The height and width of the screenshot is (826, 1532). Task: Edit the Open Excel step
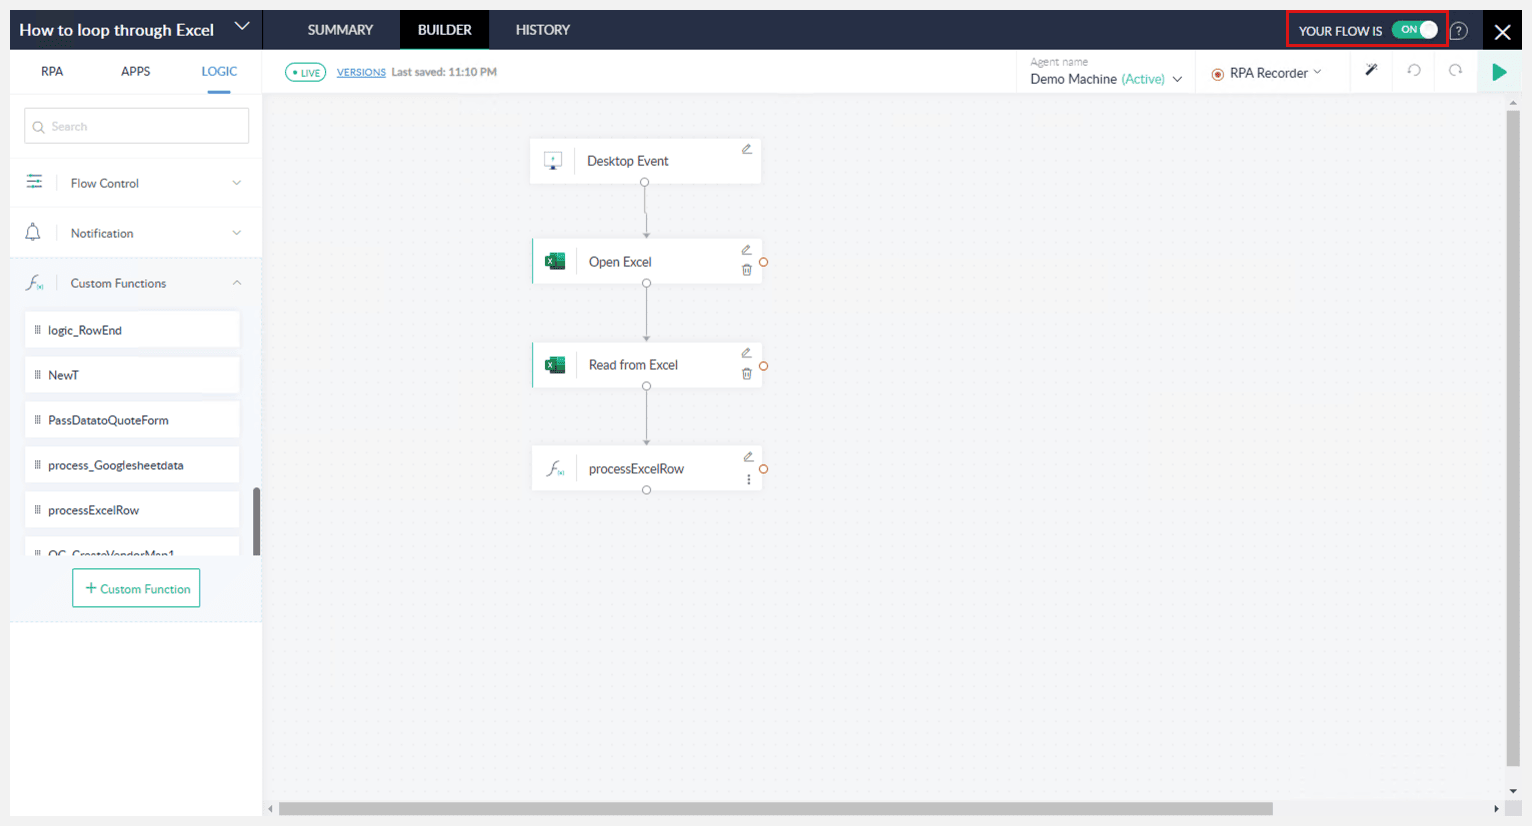click(746, 250)
